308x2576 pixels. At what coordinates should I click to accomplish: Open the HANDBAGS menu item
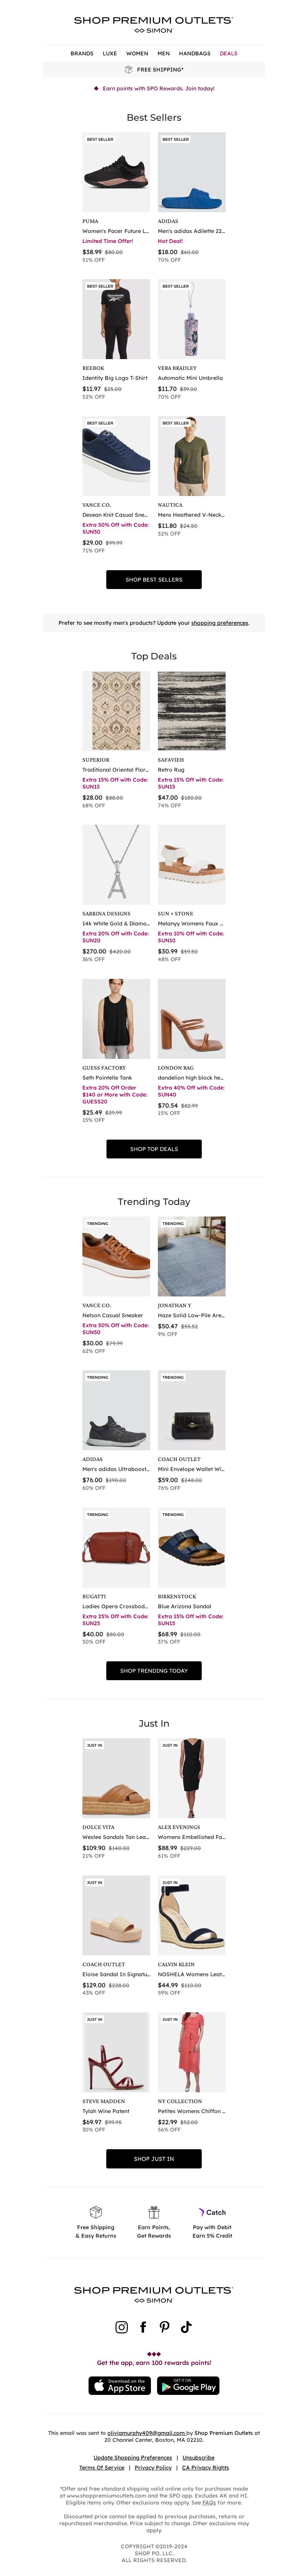[x=194, y=53]
